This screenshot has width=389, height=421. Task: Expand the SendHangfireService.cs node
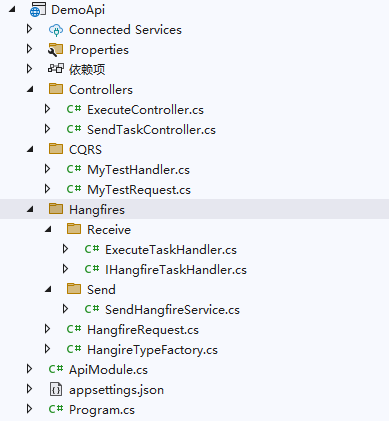point(65,309)
